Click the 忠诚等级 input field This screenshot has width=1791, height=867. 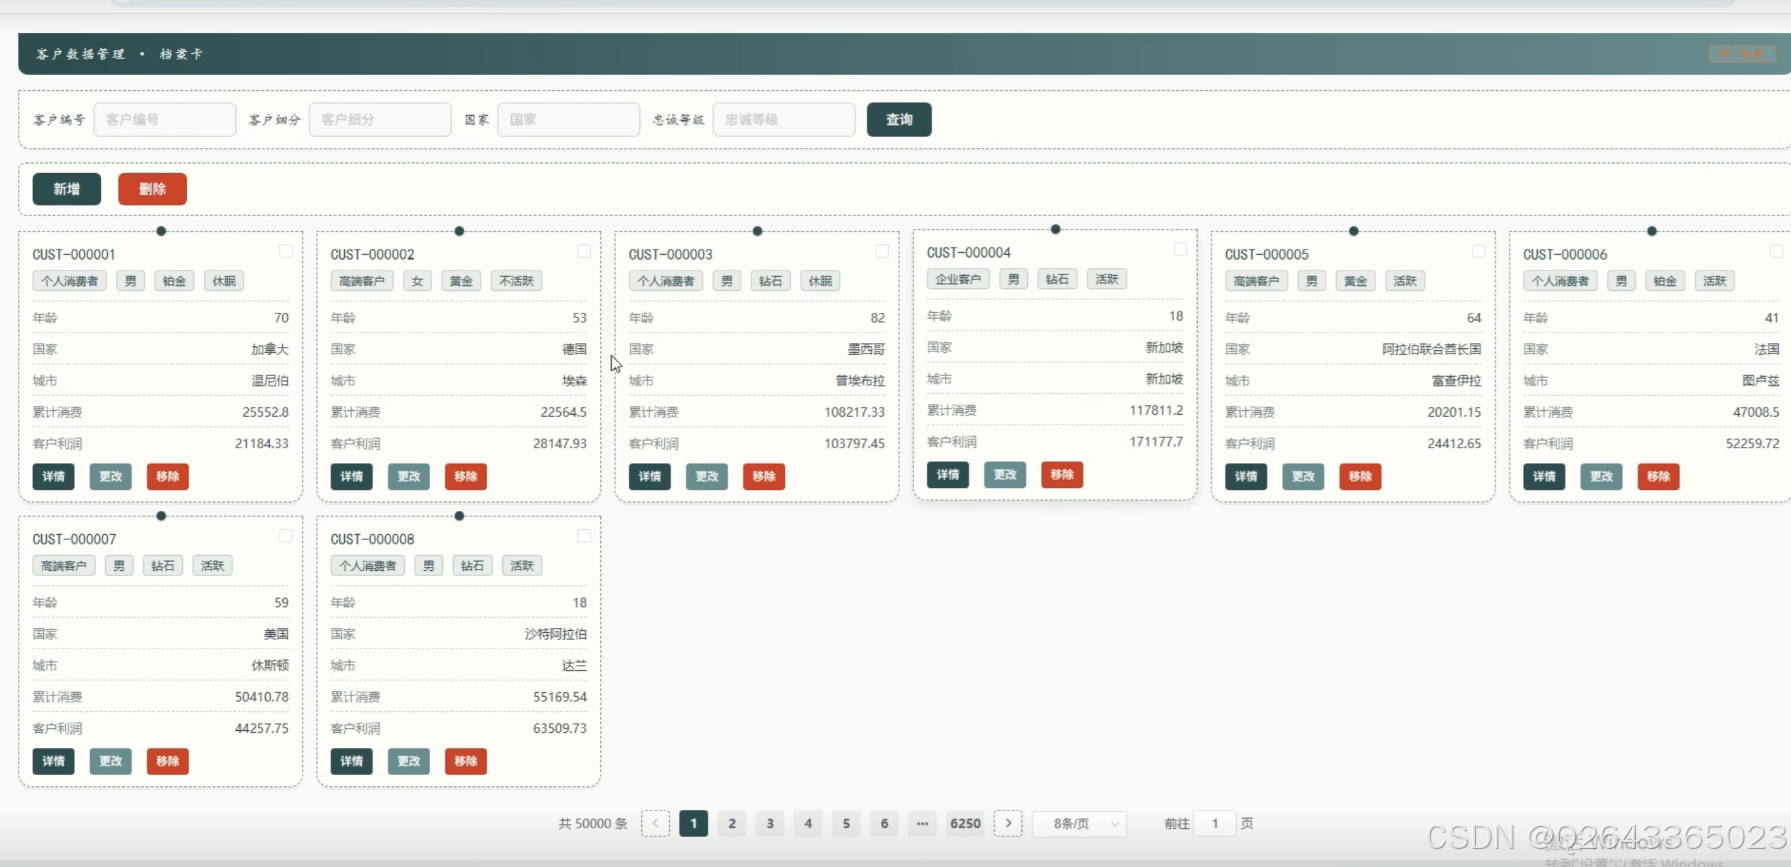coord(784,119)
